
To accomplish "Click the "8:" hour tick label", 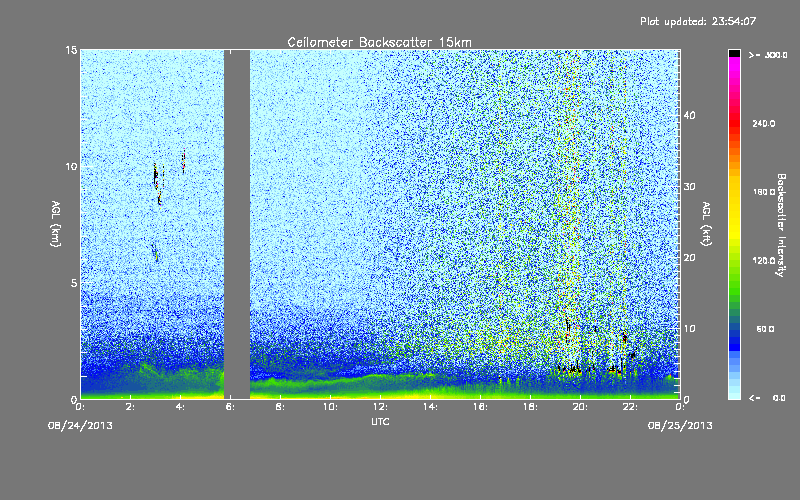I will [280, 407].
